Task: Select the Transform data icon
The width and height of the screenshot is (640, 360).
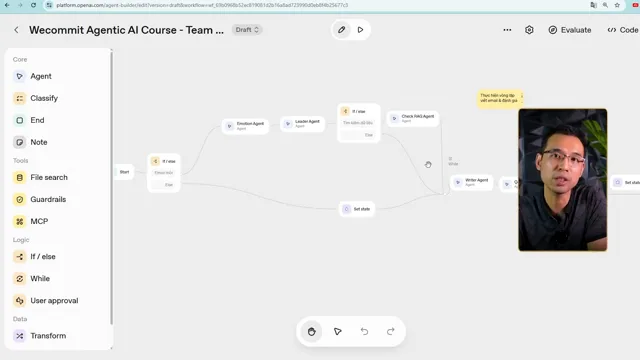Action: pos(19,336)
